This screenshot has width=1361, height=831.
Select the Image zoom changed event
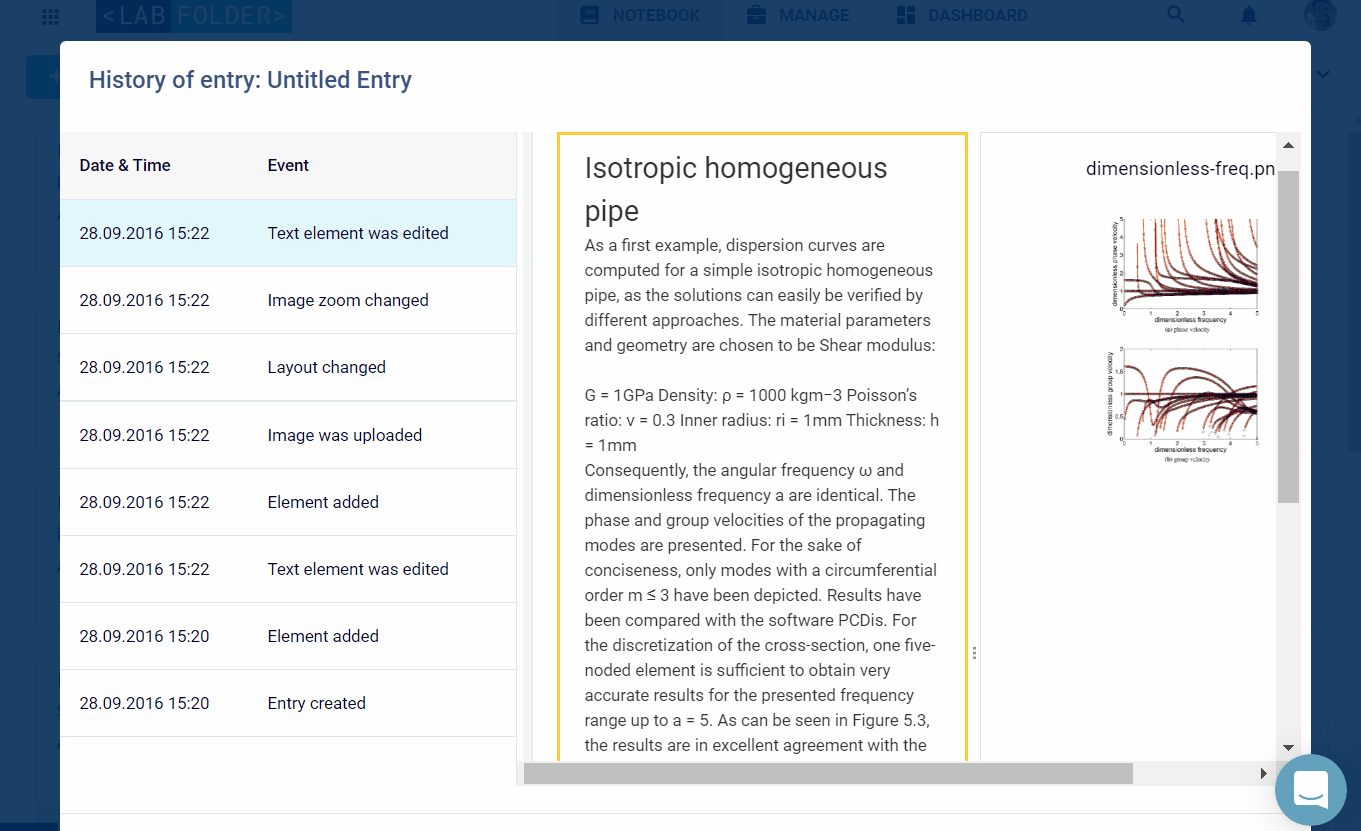click(x=288, y=300)
